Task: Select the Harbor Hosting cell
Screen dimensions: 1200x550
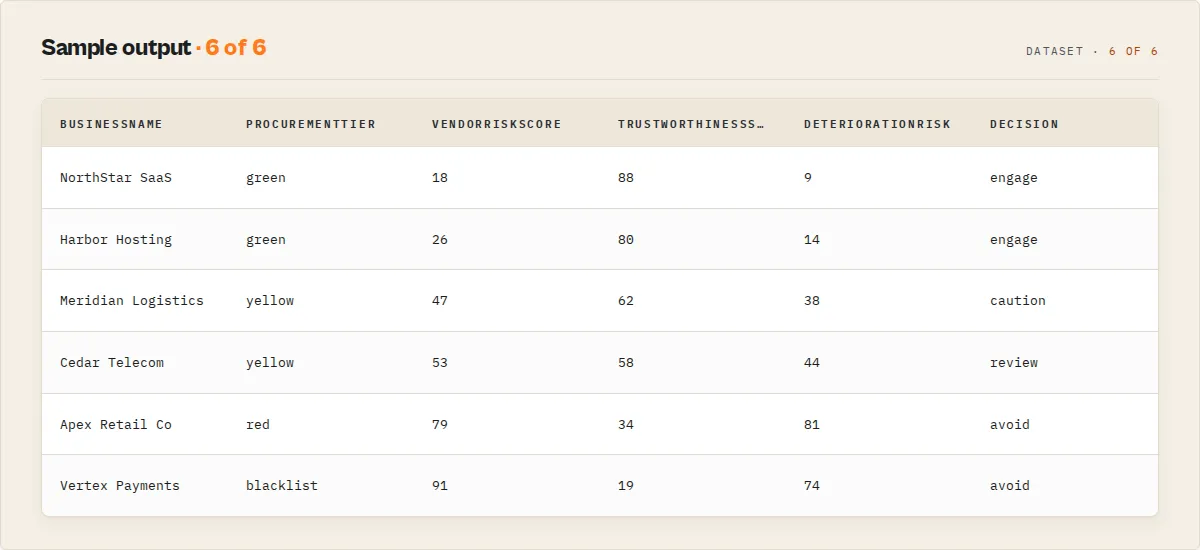Action: tap(116, 240)
